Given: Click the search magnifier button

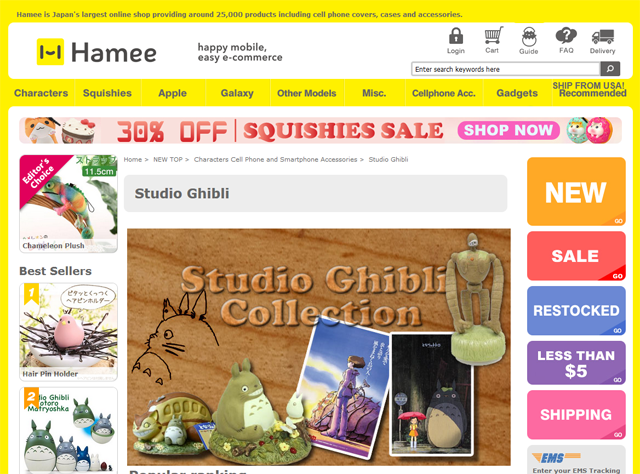Looking at the screenshot, I should click(610, 69).
